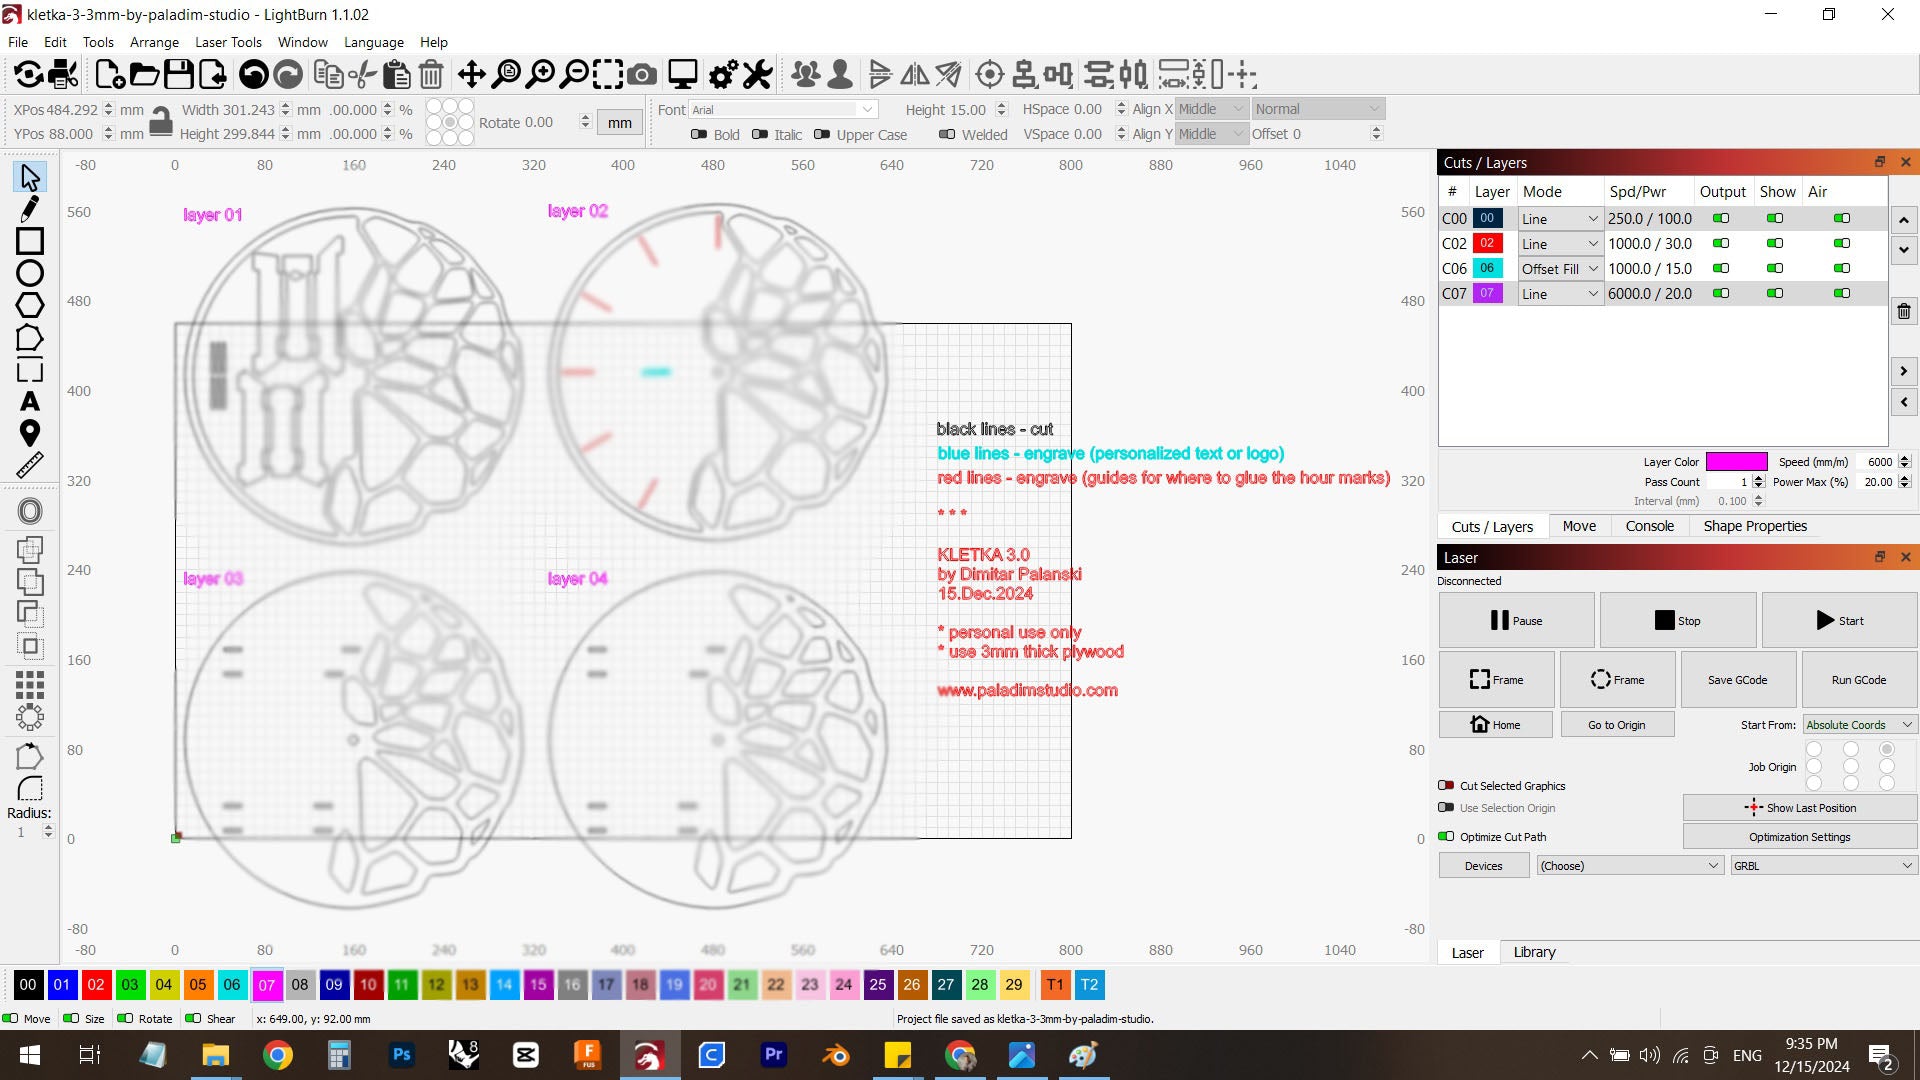Expand the Start From dropdown
Viewport: 1920px width, 1080px height.
coord(1859,725)
